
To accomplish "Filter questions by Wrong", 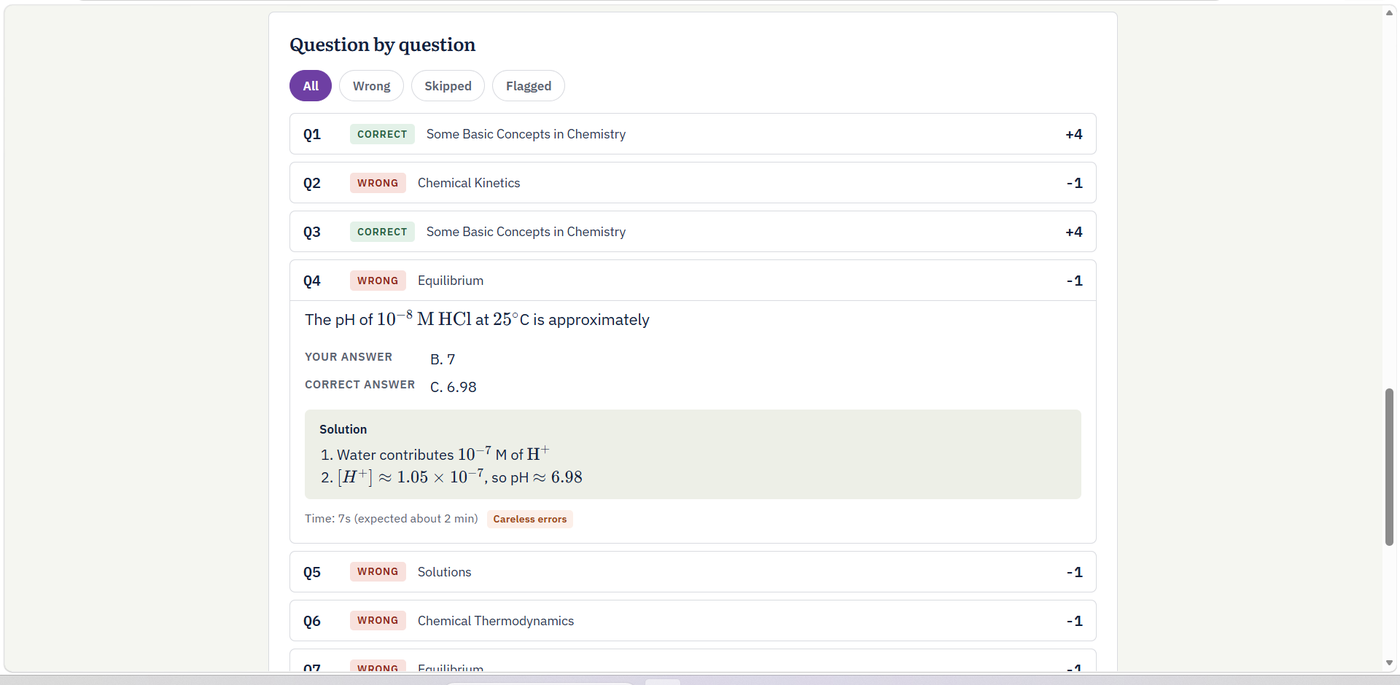I will (371, 86).
